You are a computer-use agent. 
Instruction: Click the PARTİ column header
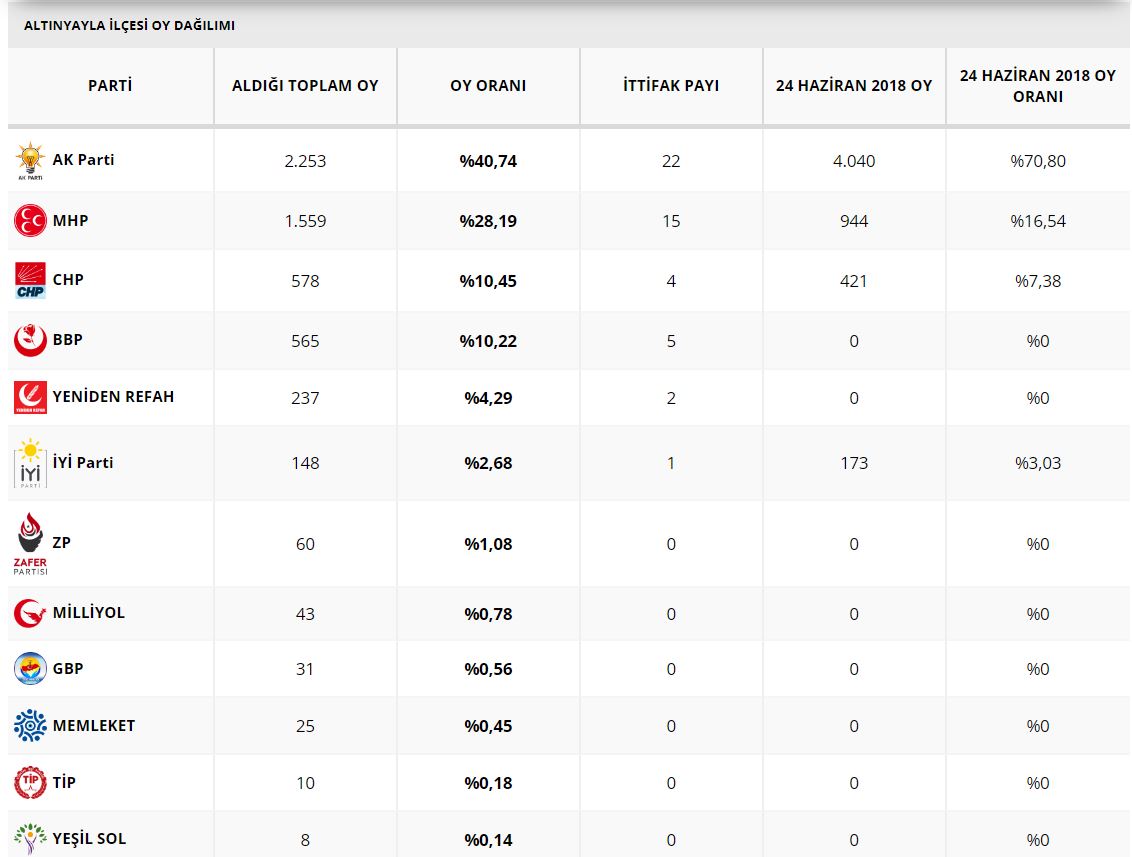point(110,86)
